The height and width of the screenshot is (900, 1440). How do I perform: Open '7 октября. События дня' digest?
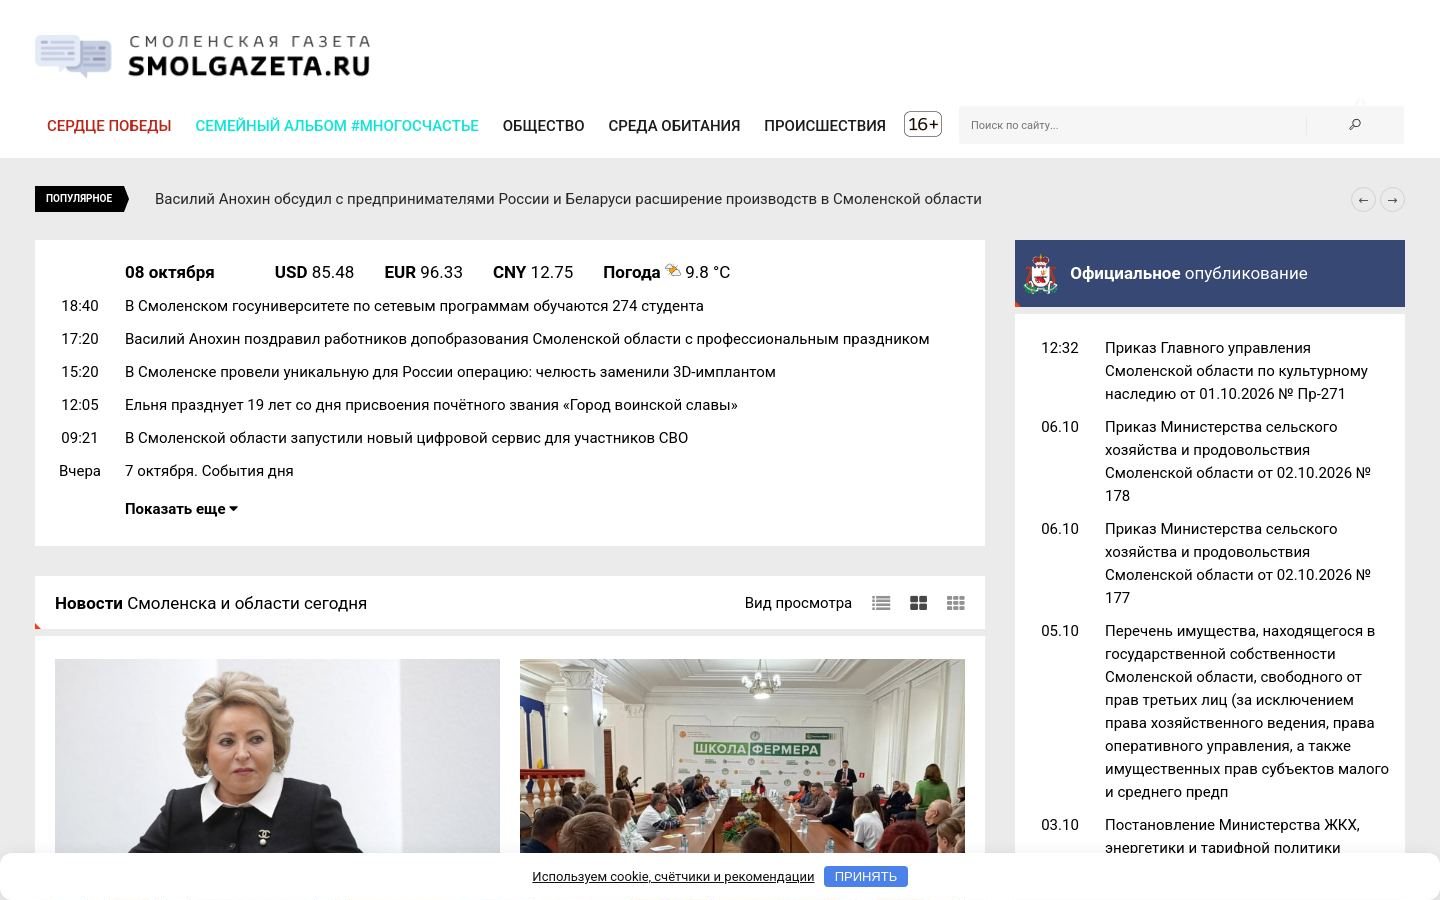coord(209,471)
